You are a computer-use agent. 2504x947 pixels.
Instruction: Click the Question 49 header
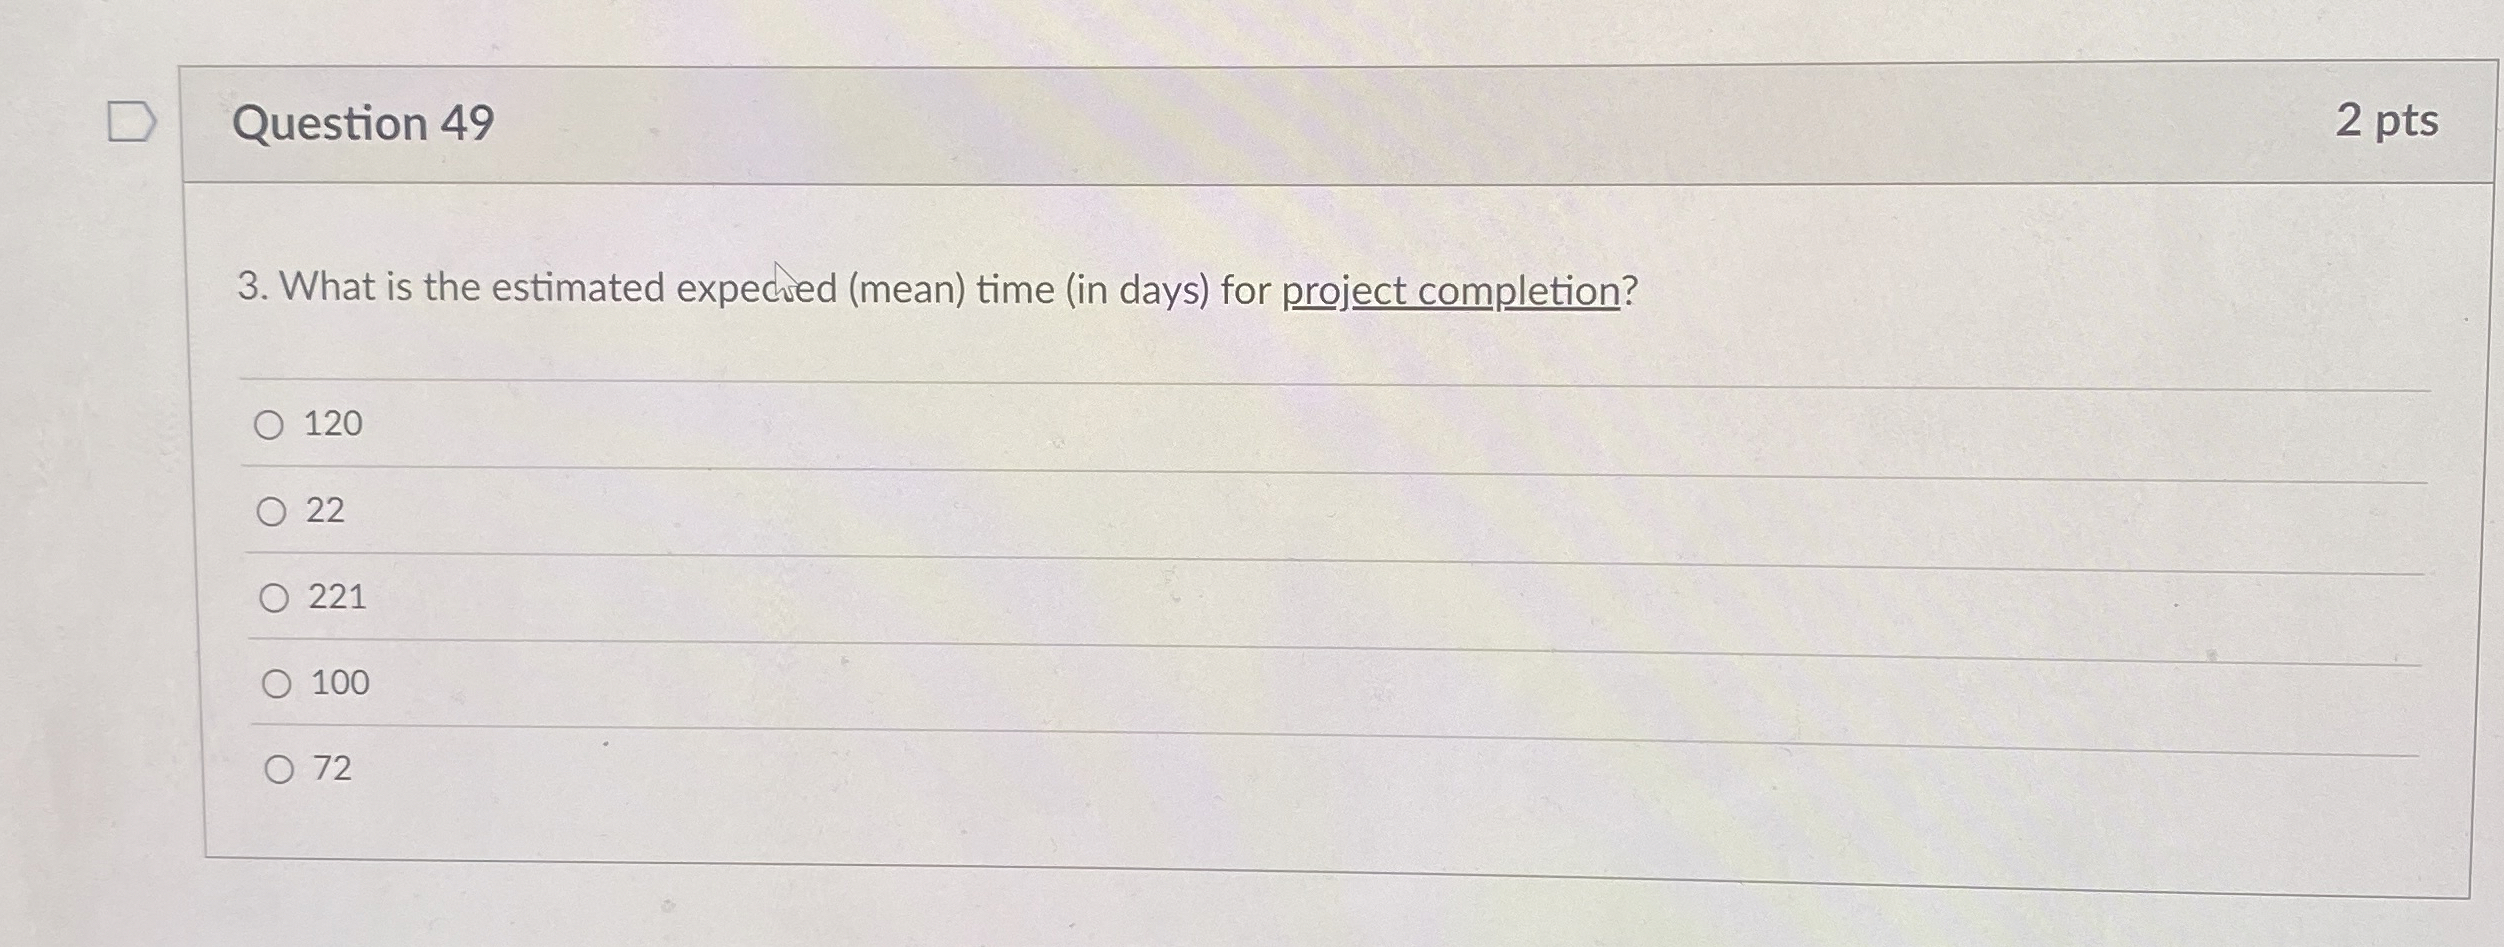tap(360, 122)
